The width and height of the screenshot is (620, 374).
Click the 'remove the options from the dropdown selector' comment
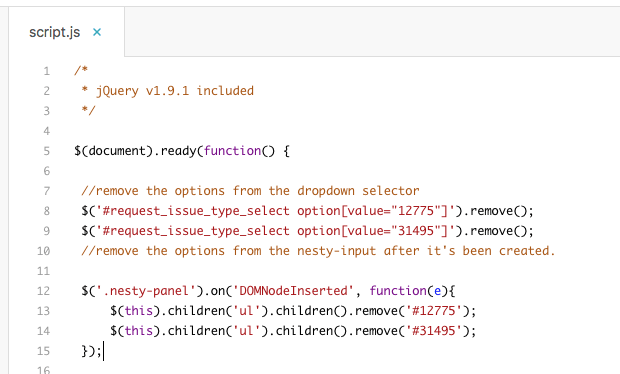[250, 191]
